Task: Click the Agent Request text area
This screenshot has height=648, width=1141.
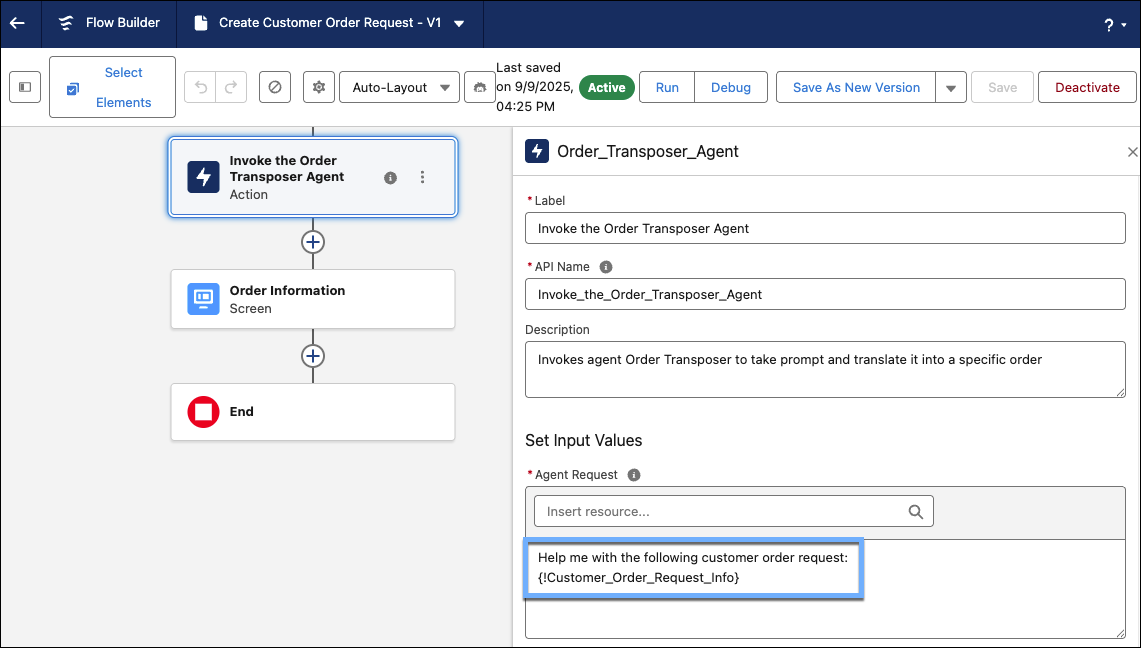Action: tap(825, 589)
